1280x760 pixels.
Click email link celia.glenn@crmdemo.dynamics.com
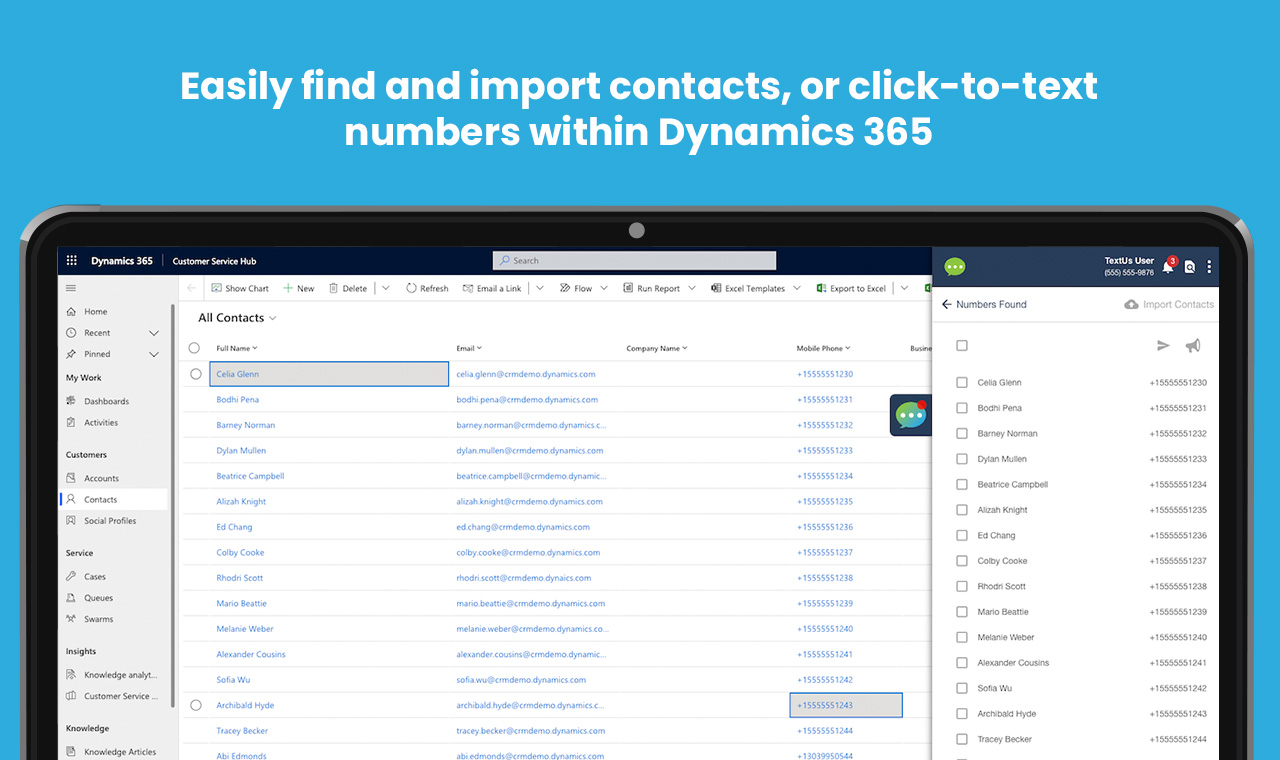pyautogui.click(x=526, y=374)
